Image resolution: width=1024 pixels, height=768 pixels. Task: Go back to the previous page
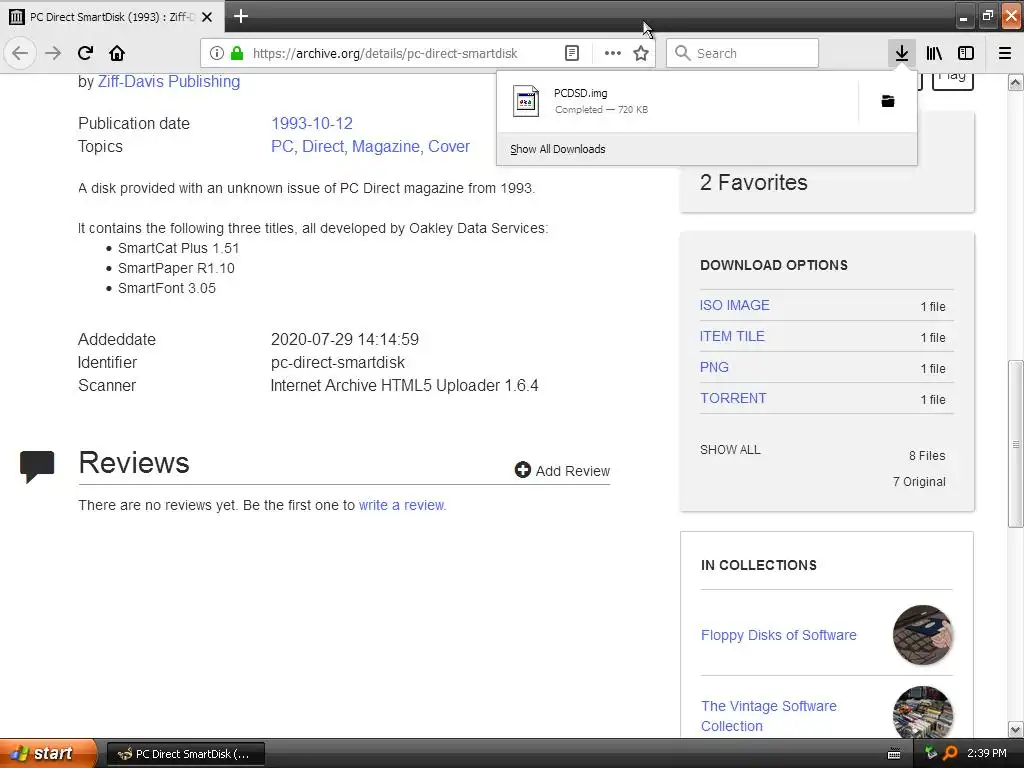point(20,53)
